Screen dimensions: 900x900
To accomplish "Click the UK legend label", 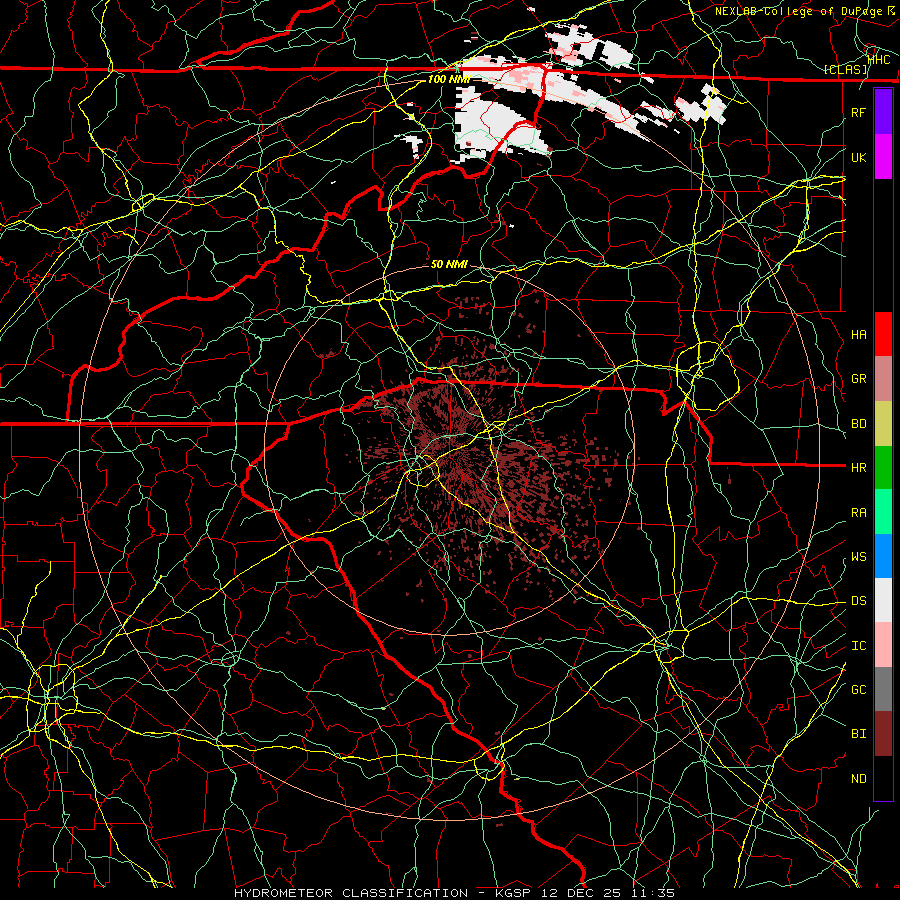I will point(858,157).
